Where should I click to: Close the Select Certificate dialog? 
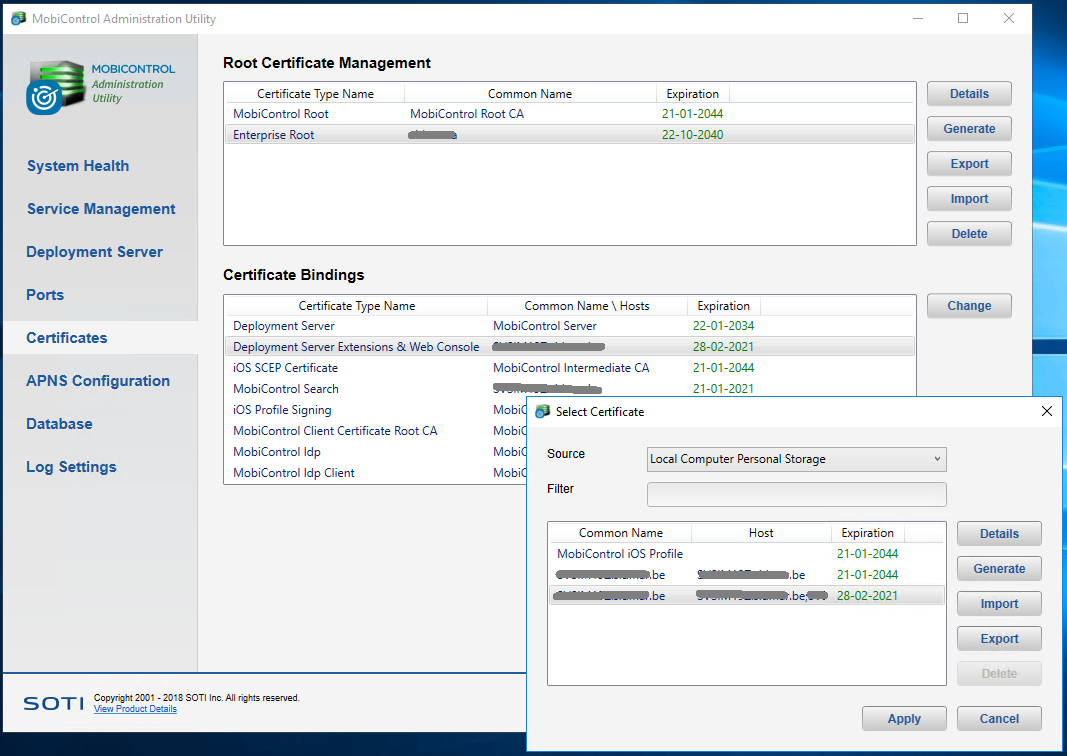pos(1046,411)
